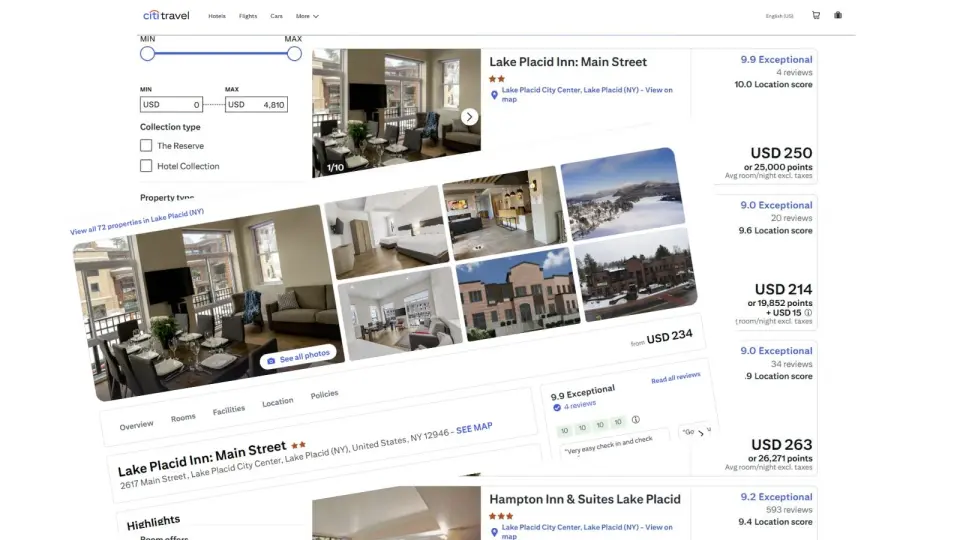The height and width of the screenshot is (540, 960).
Task: Click info icon beside USD 15
Action: (808, 312)
